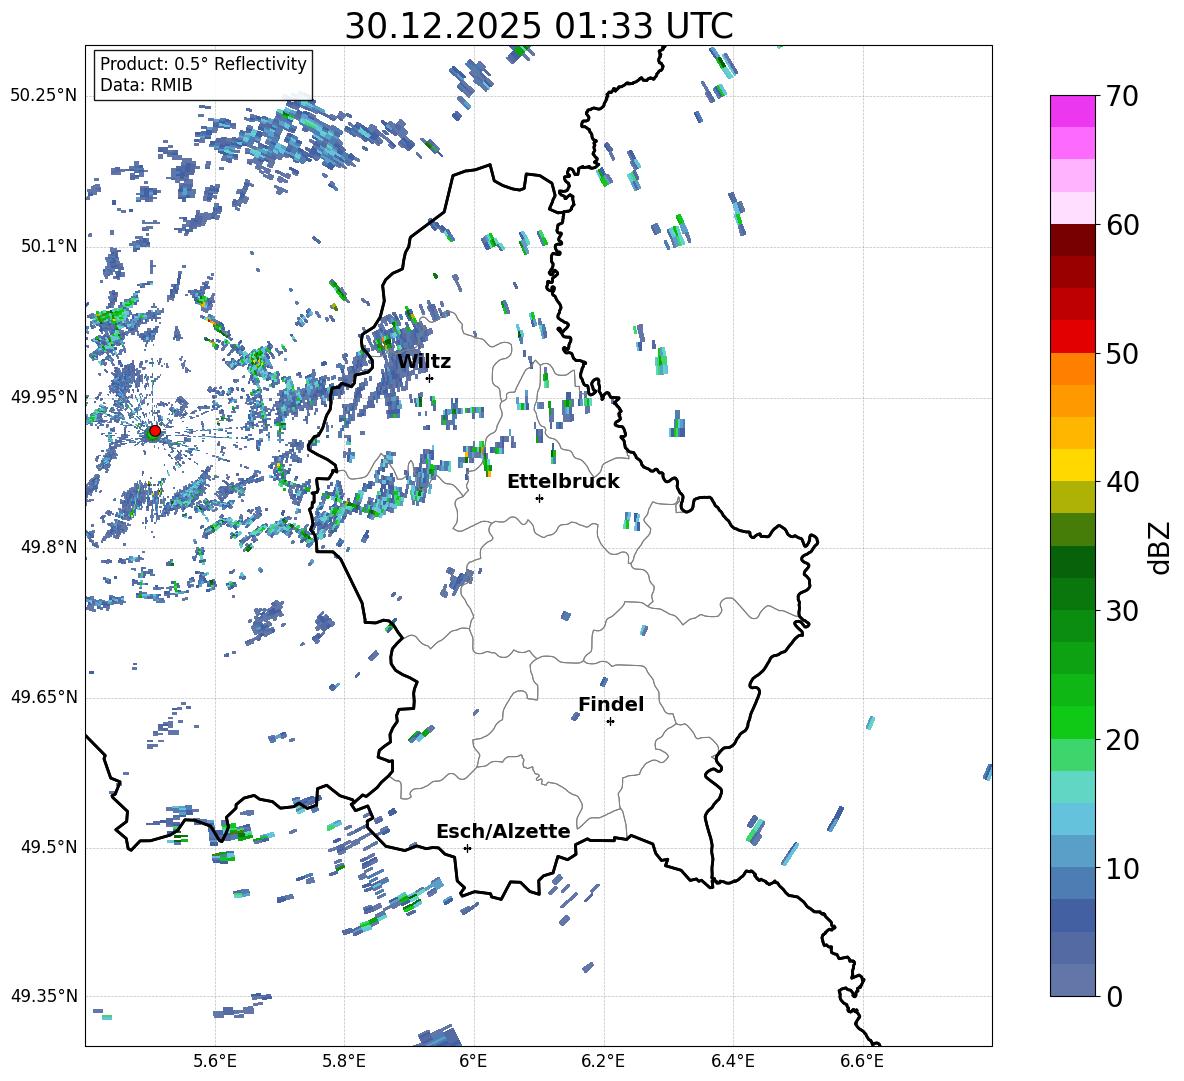
Task: Click the 40 colorbar tick label
Action: tap(1122, 482)
